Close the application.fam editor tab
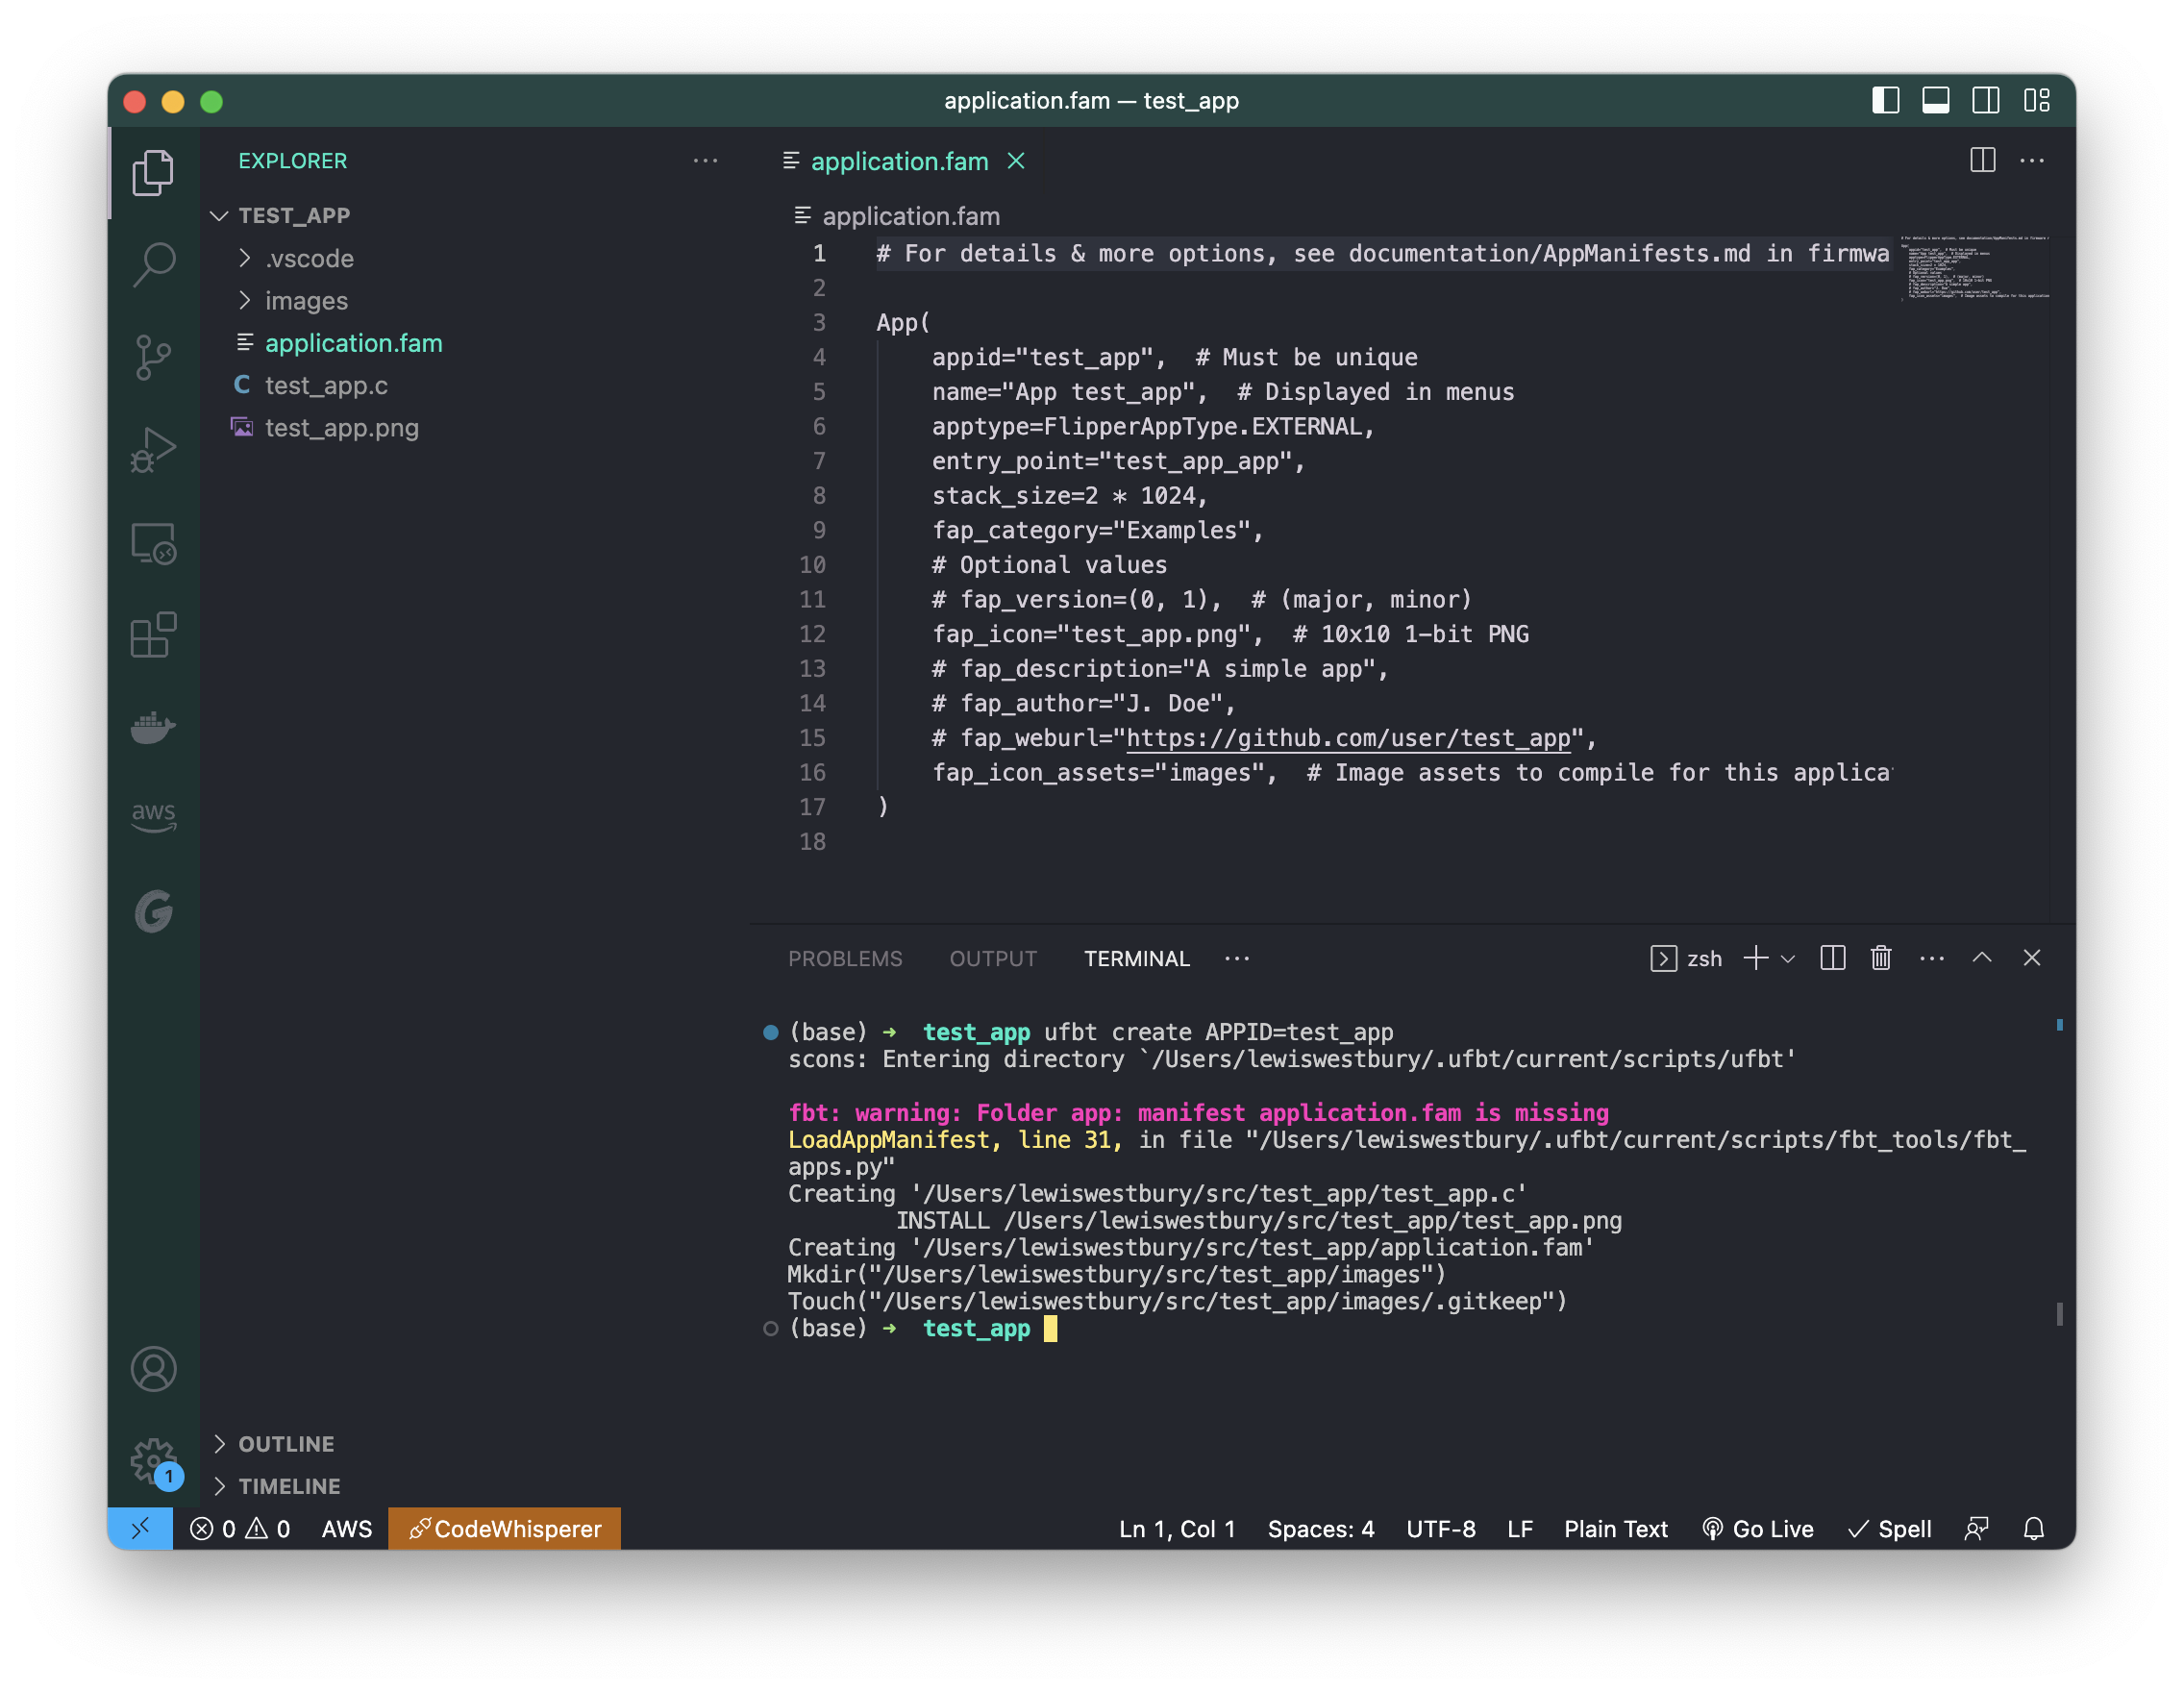 [1016, 161]
